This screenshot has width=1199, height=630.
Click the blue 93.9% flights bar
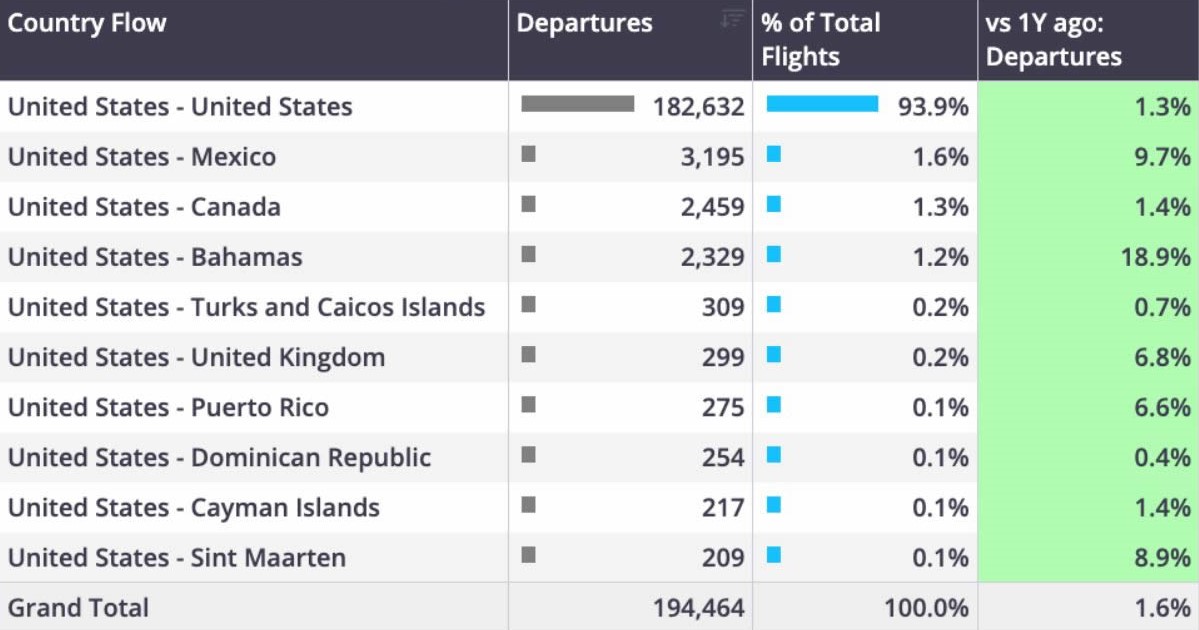(x=822, y=104)
